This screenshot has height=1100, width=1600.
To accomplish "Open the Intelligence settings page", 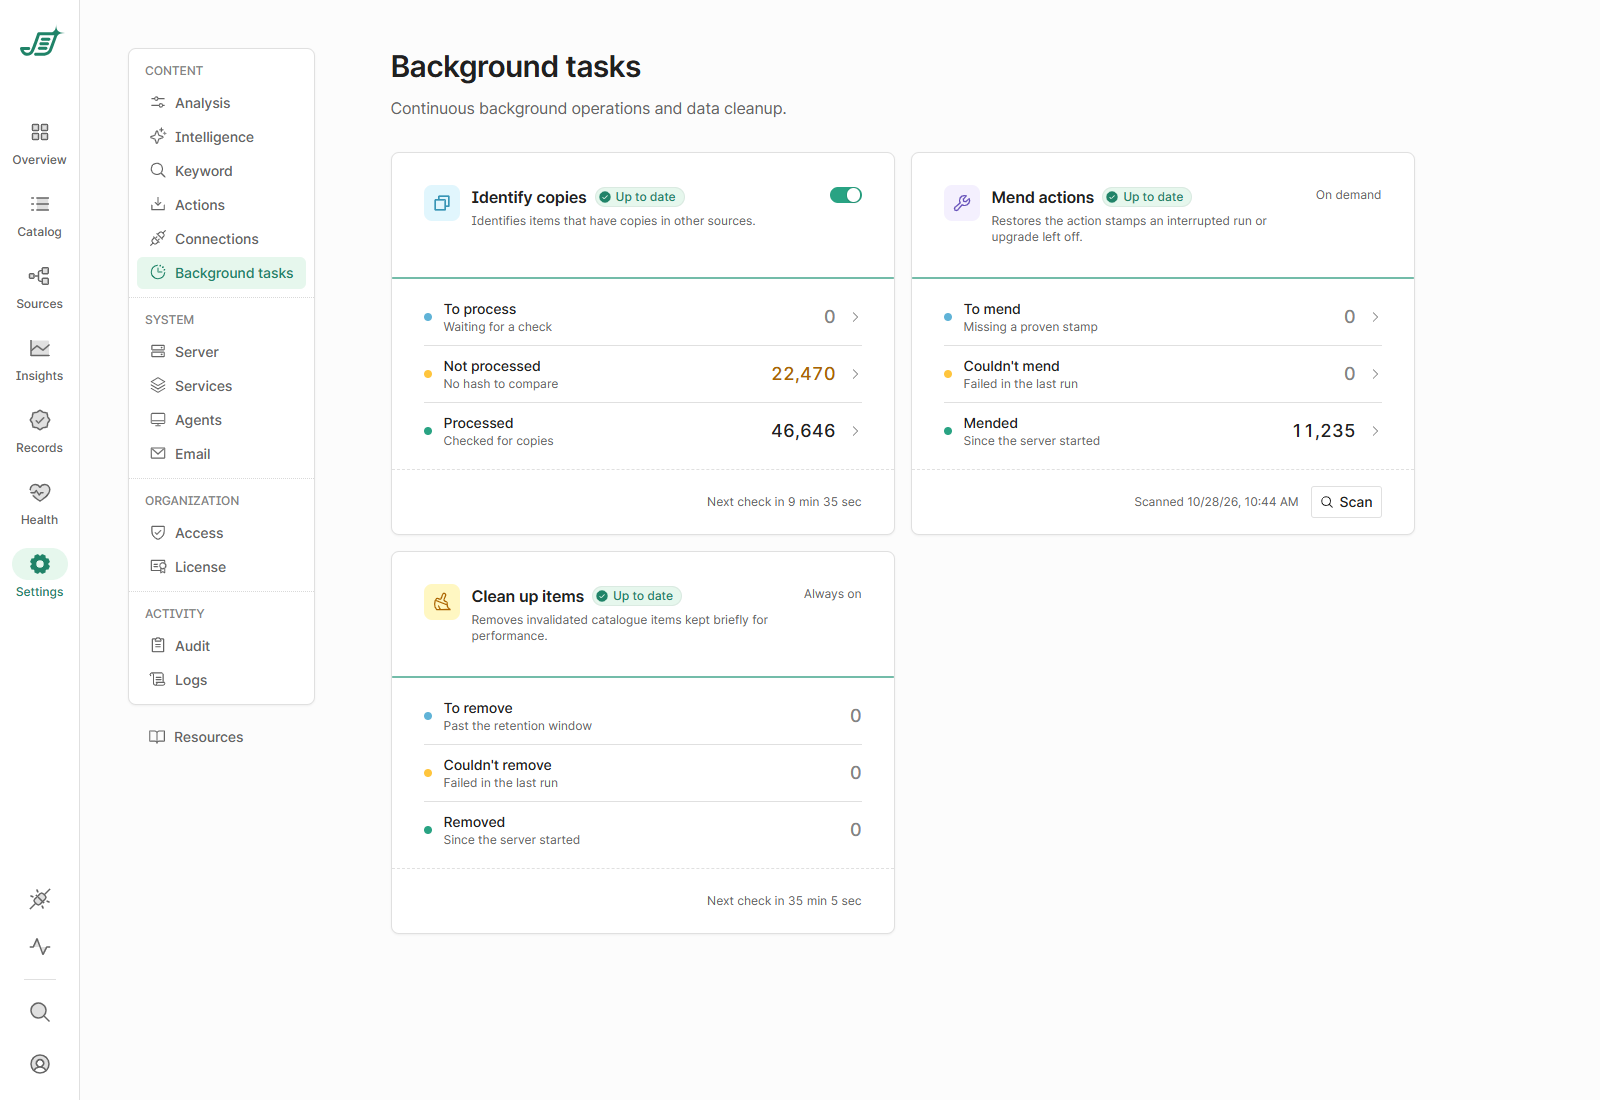I will coord(221,137).
